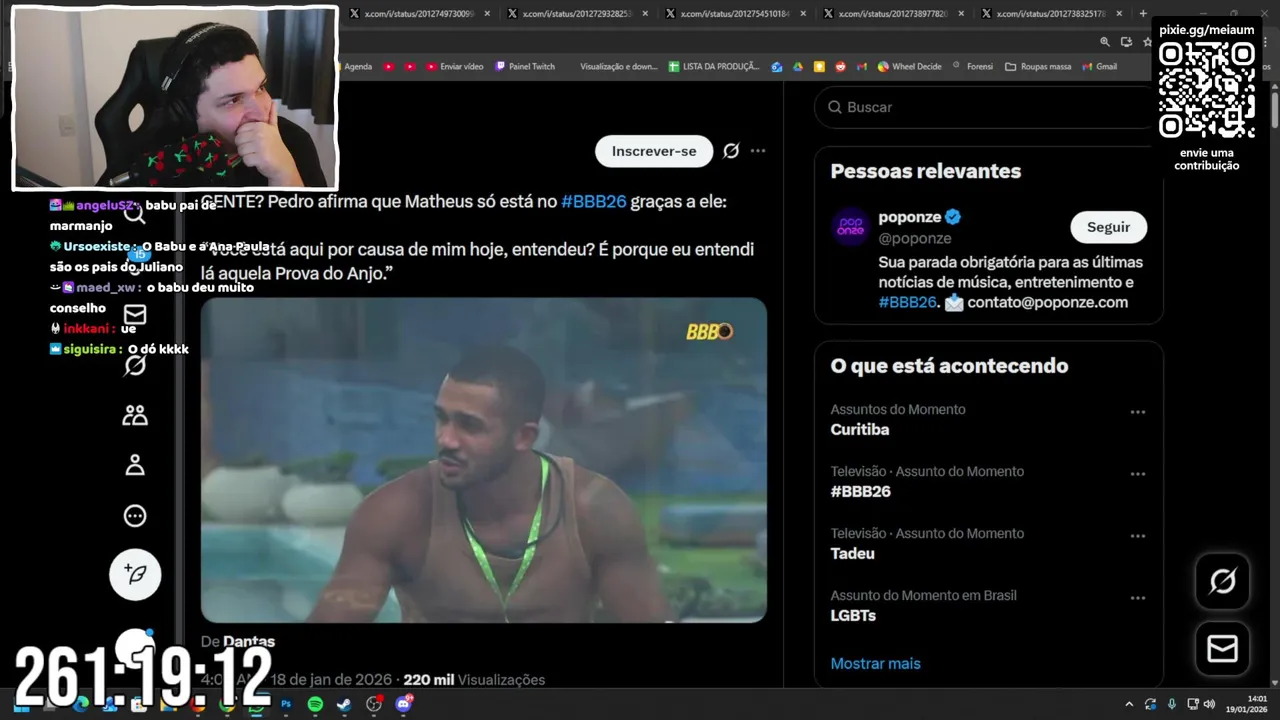Click Seguir to follow poponze
The height and width of the screenshot is (720, 1280).
1108,227
